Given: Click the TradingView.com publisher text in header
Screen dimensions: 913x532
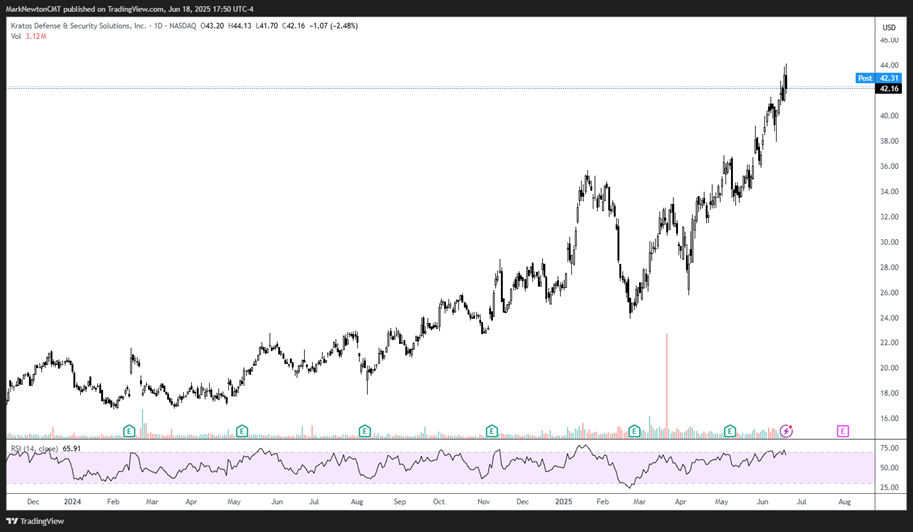Looking at the screenshot, I should pyautogui.click(x=126, y=9).
